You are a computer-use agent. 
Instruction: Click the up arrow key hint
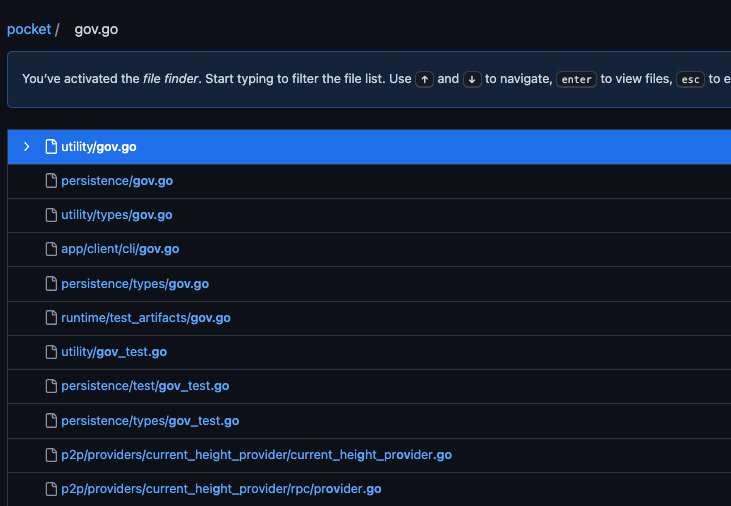(x=424, y=79)
